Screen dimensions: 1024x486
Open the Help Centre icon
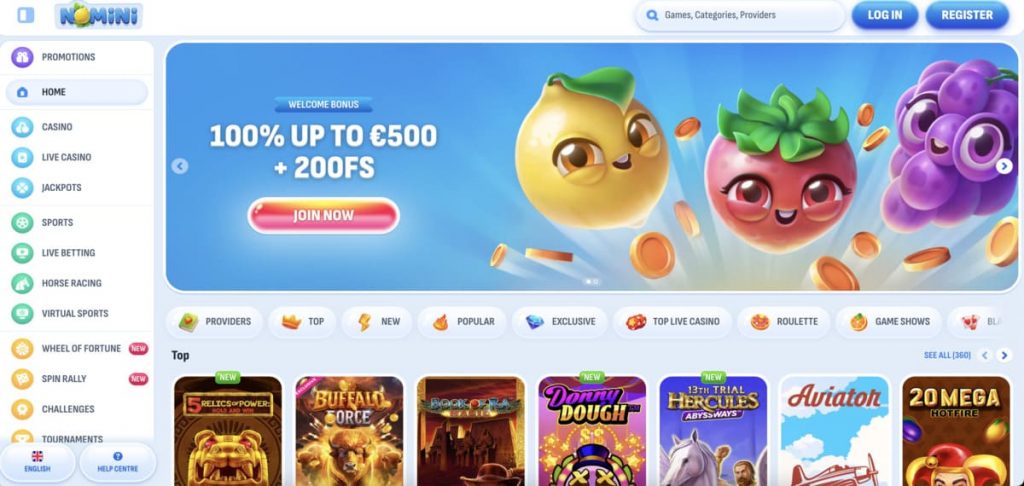(118, 457)
